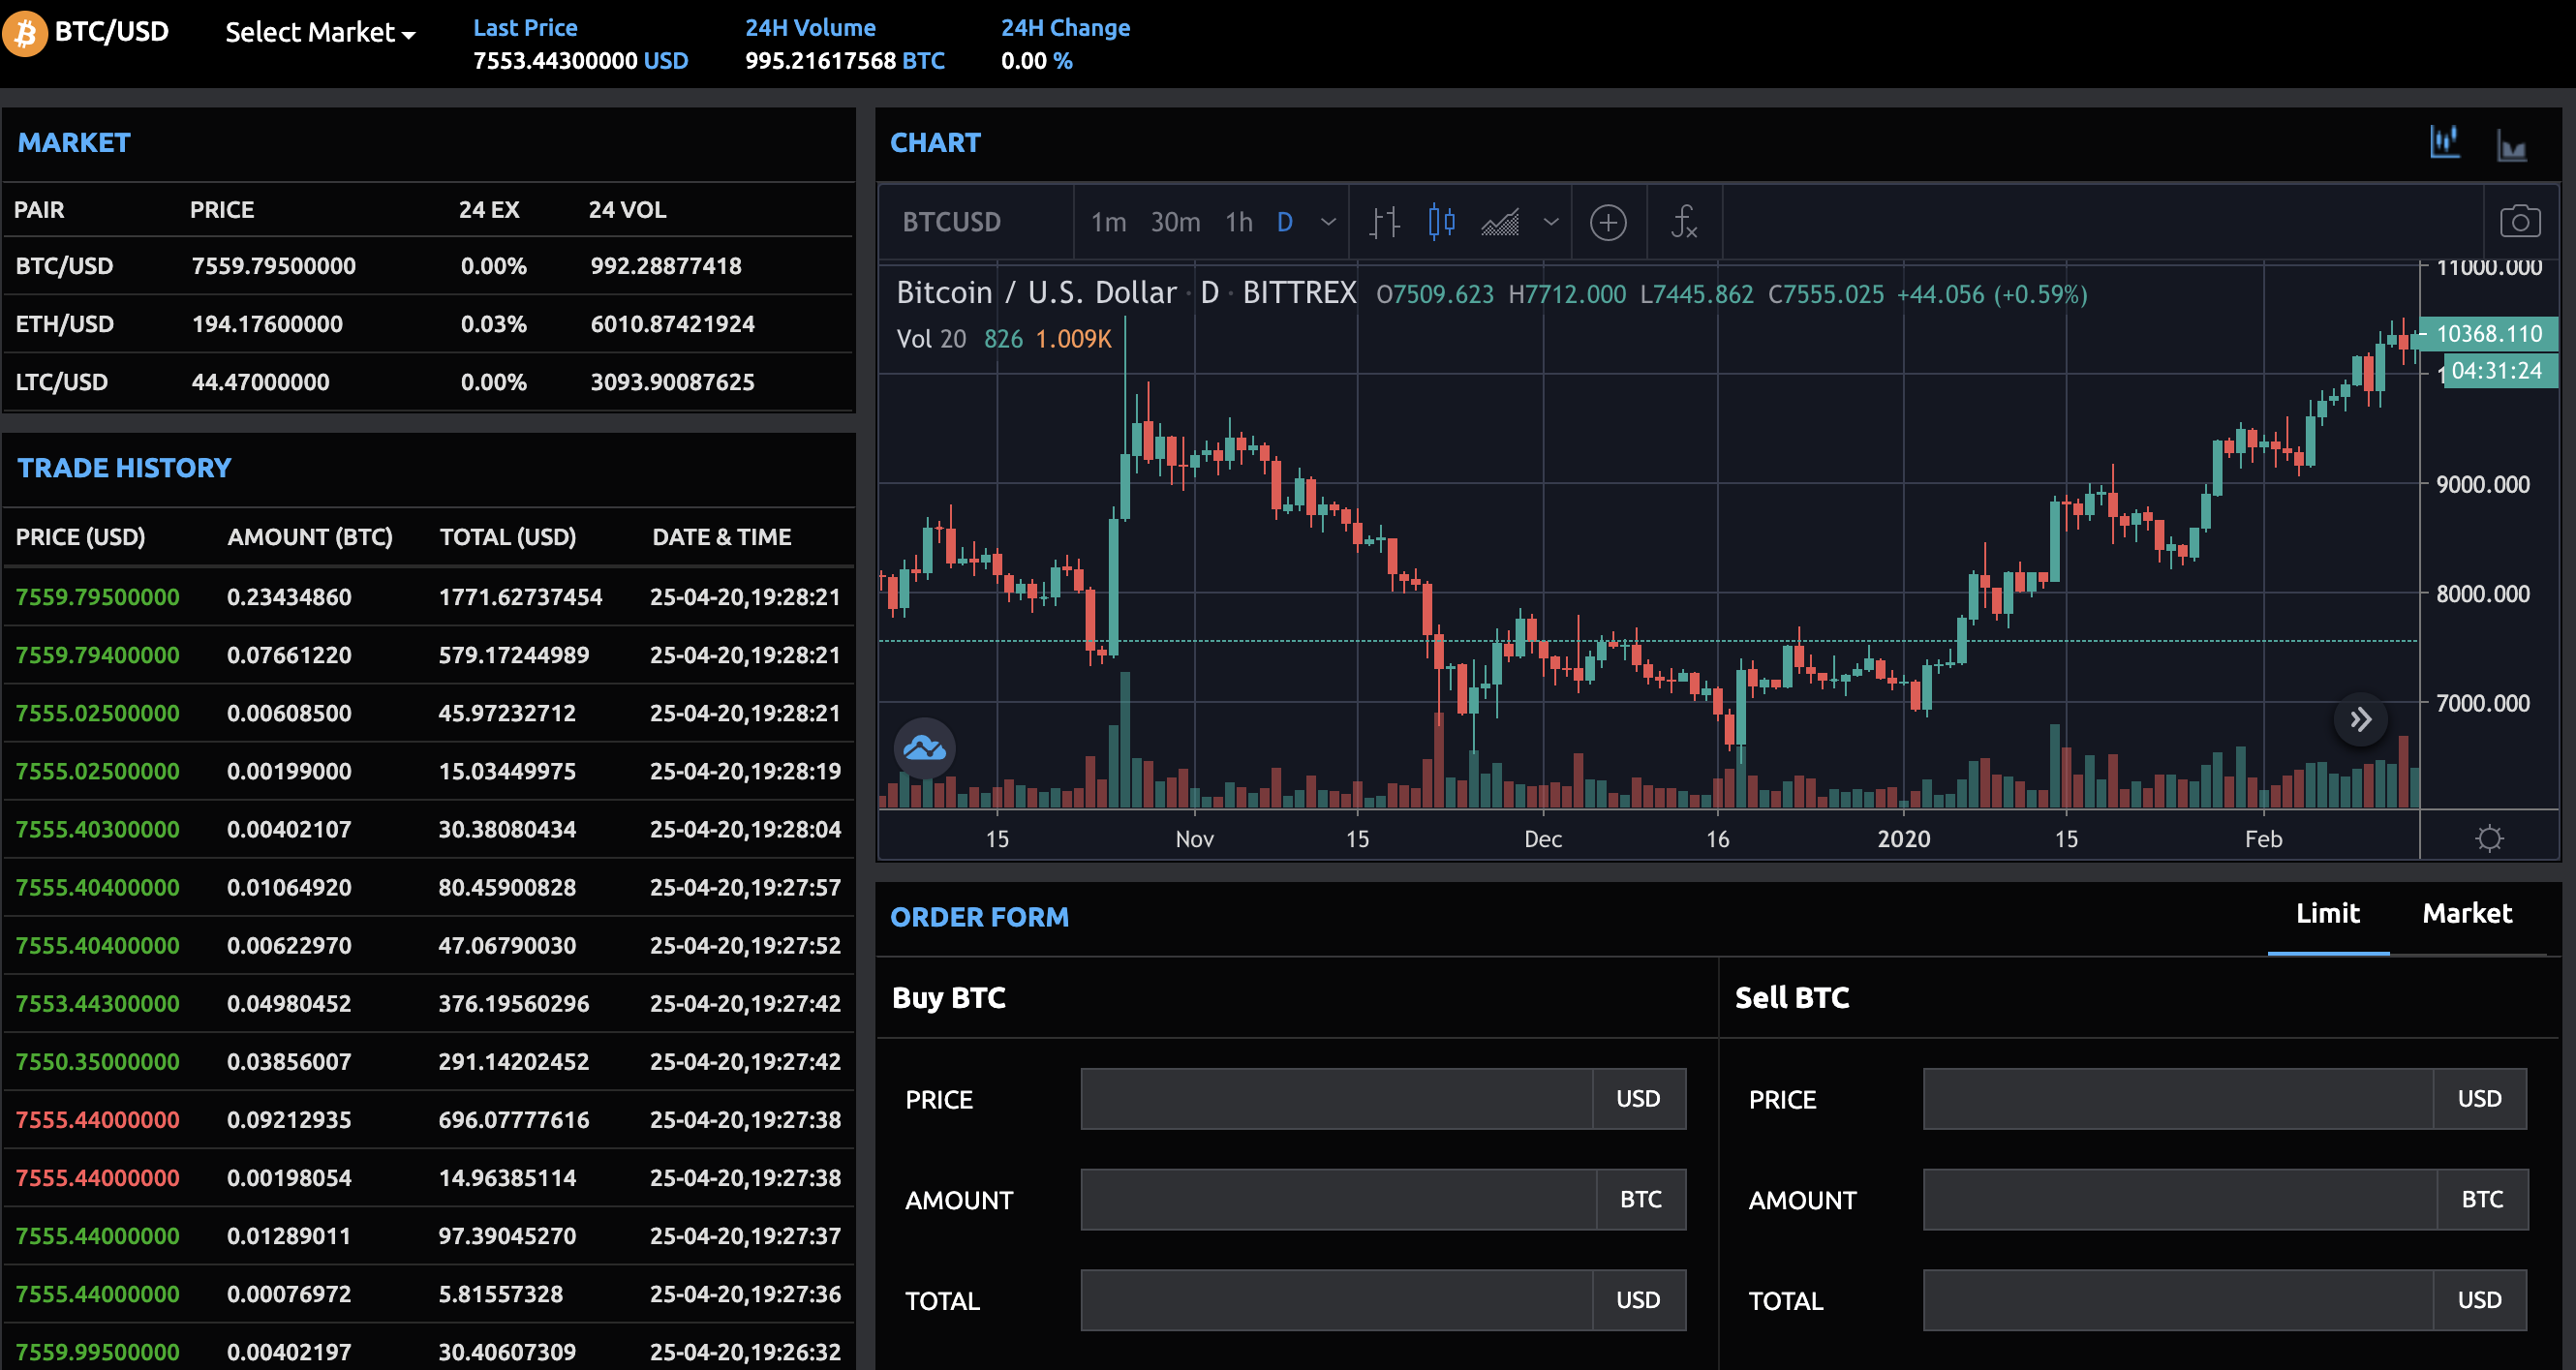Click the Last Price value 7553.44300000
This screenshot has height=1370, width=2576.
(555, 61)
